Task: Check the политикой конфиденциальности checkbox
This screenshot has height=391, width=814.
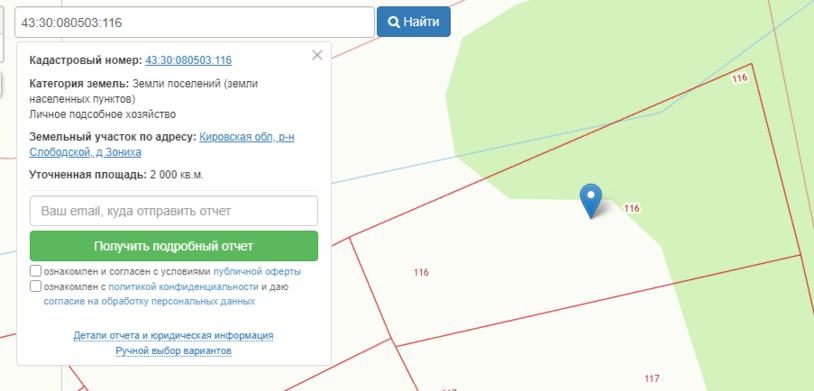Action: pos(36,286)
